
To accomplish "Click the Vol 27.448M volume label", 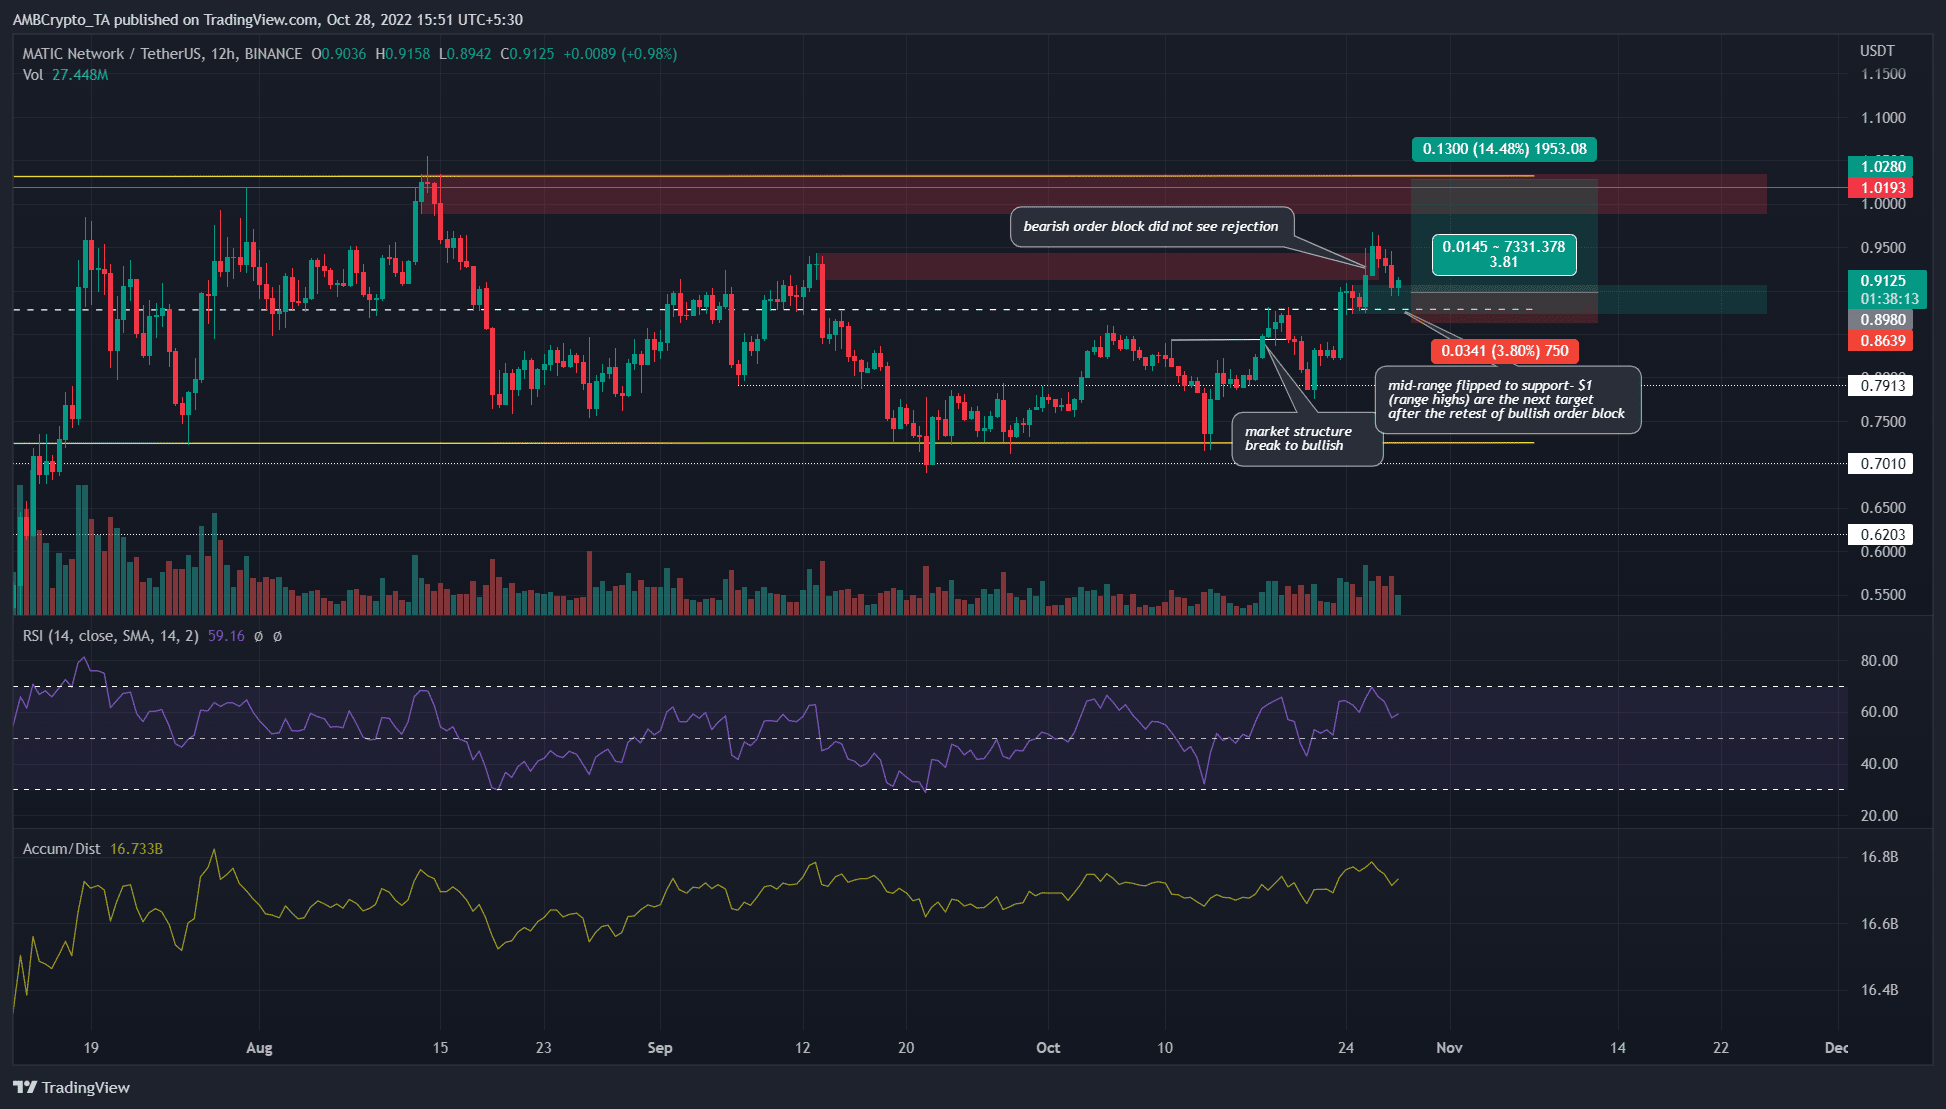I will [x=65, y=75].
